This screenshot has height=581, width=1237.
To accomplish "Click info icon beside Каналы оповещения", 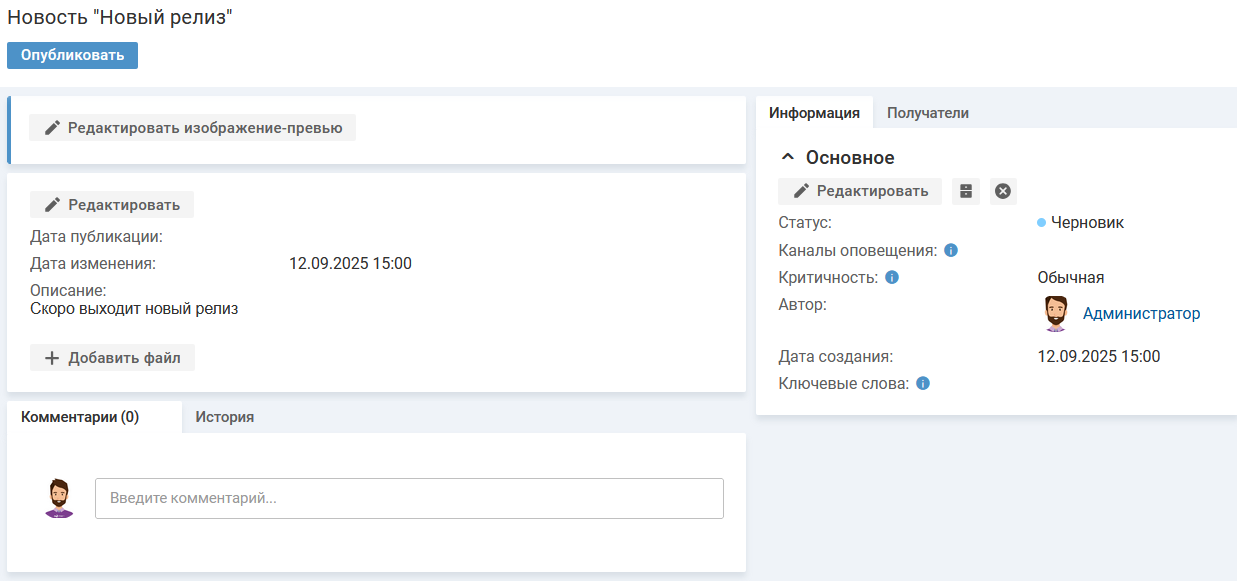I will [x=951, y=250].
